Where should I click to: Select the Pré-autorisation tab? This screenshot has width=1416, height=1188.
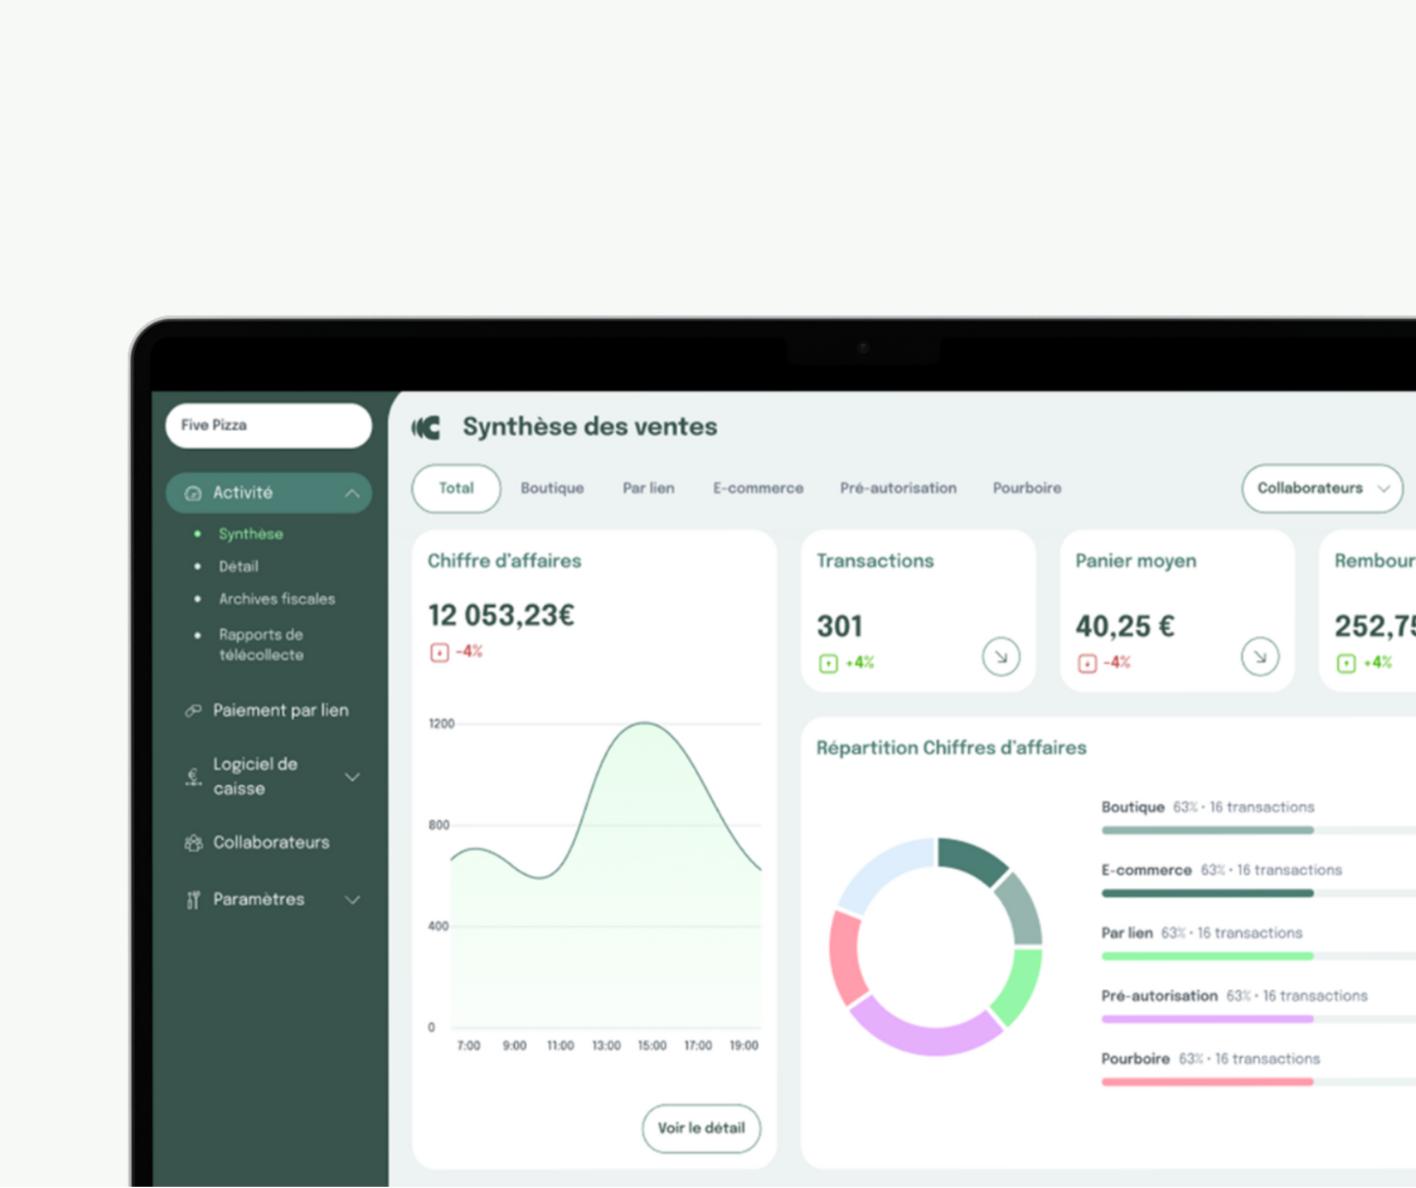pyautogui.click(x=898, y=488)
